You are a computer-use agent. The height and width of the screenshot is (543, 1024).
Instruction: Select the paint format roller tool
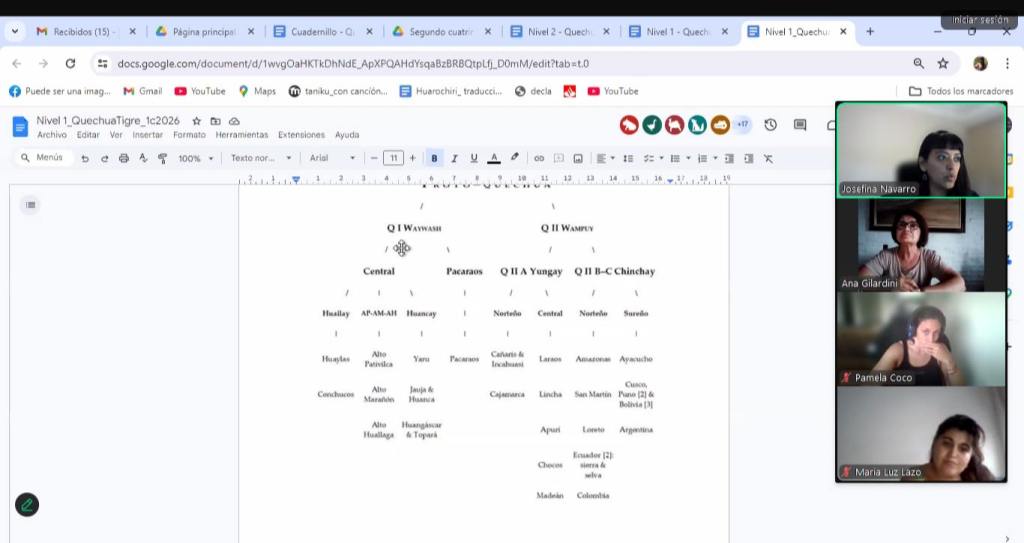(x=162, y=158)
